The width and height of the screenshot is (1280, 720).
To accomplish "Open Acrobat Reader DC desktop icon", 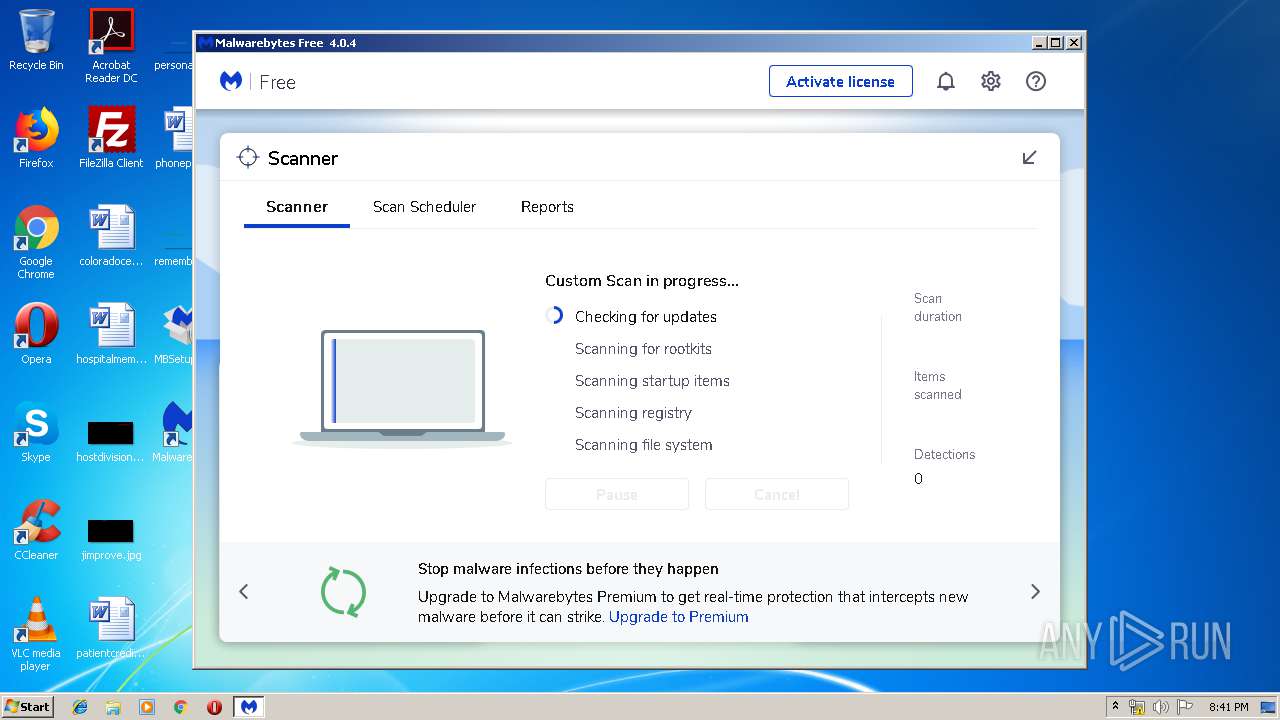I will (111, 45).
